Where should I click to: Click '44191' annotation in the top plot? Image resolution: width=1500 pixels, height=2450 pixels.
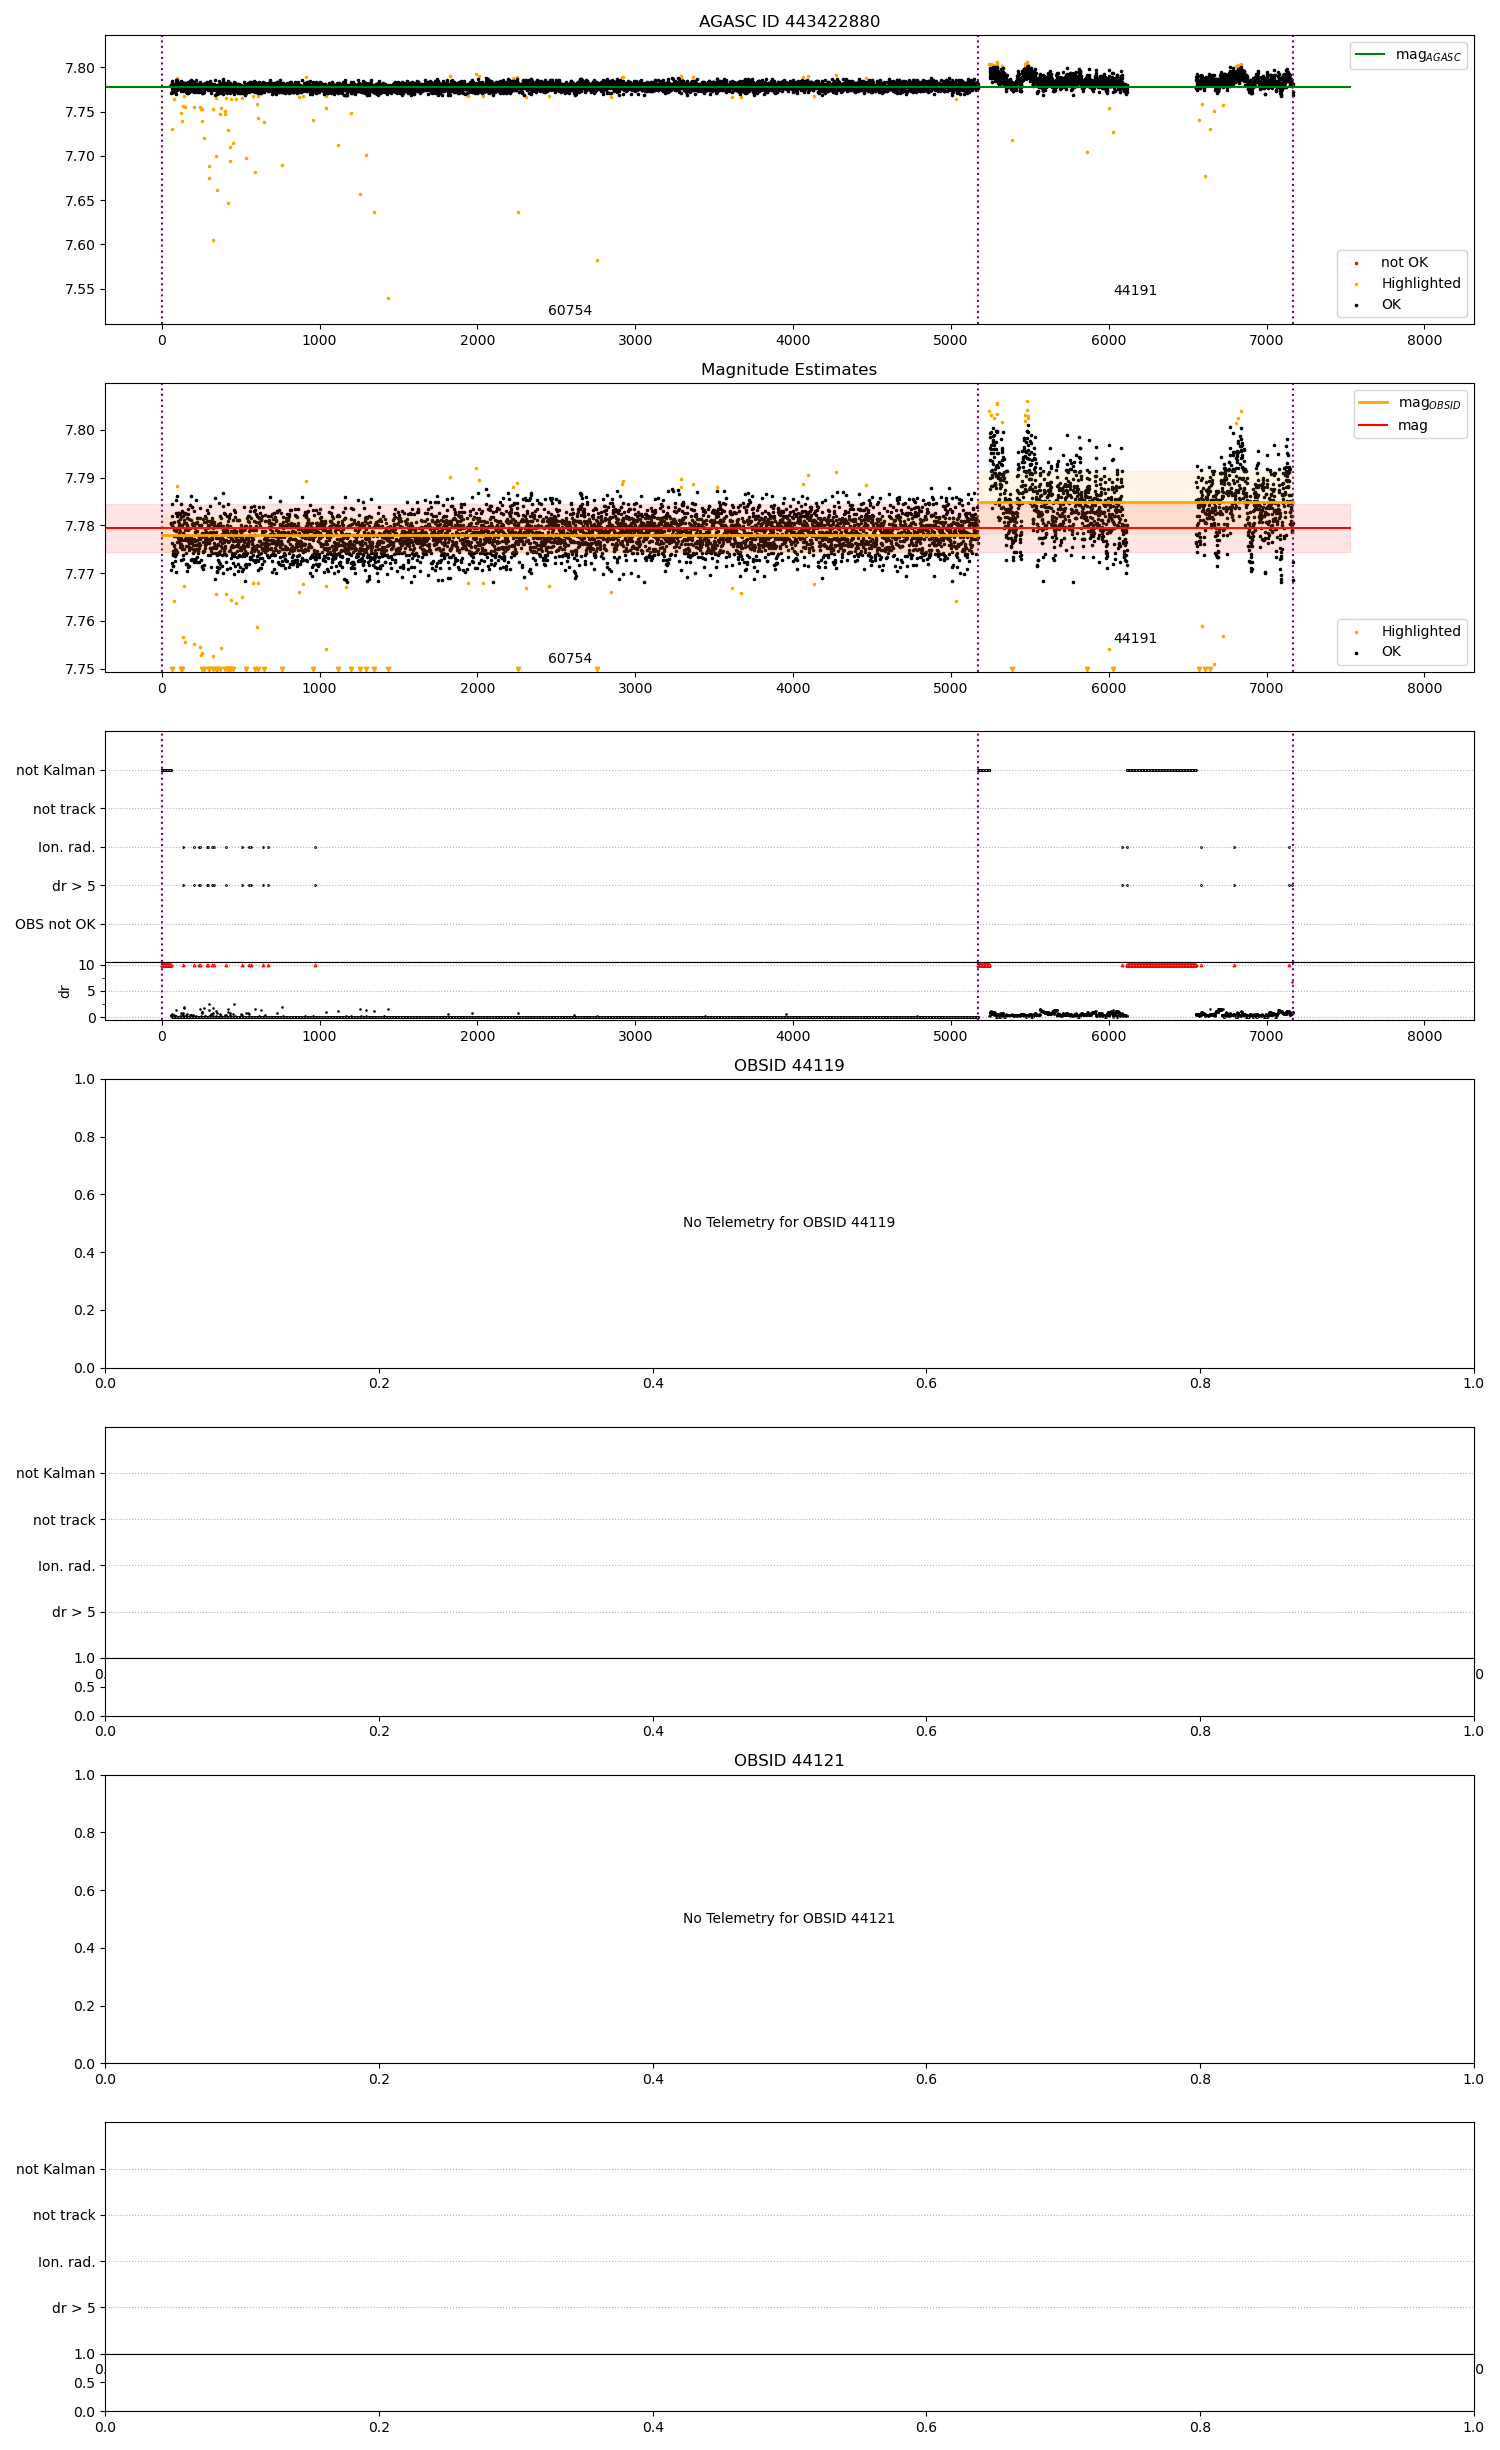pyautogui.click(x=1135, y=291)
